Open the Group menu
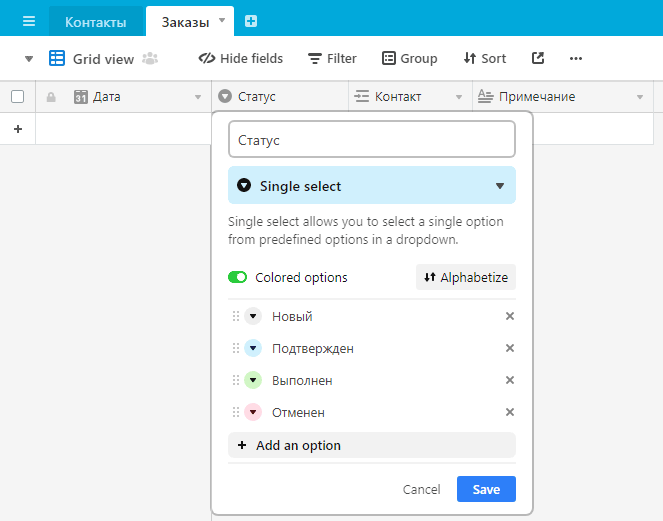 [410, 58]
